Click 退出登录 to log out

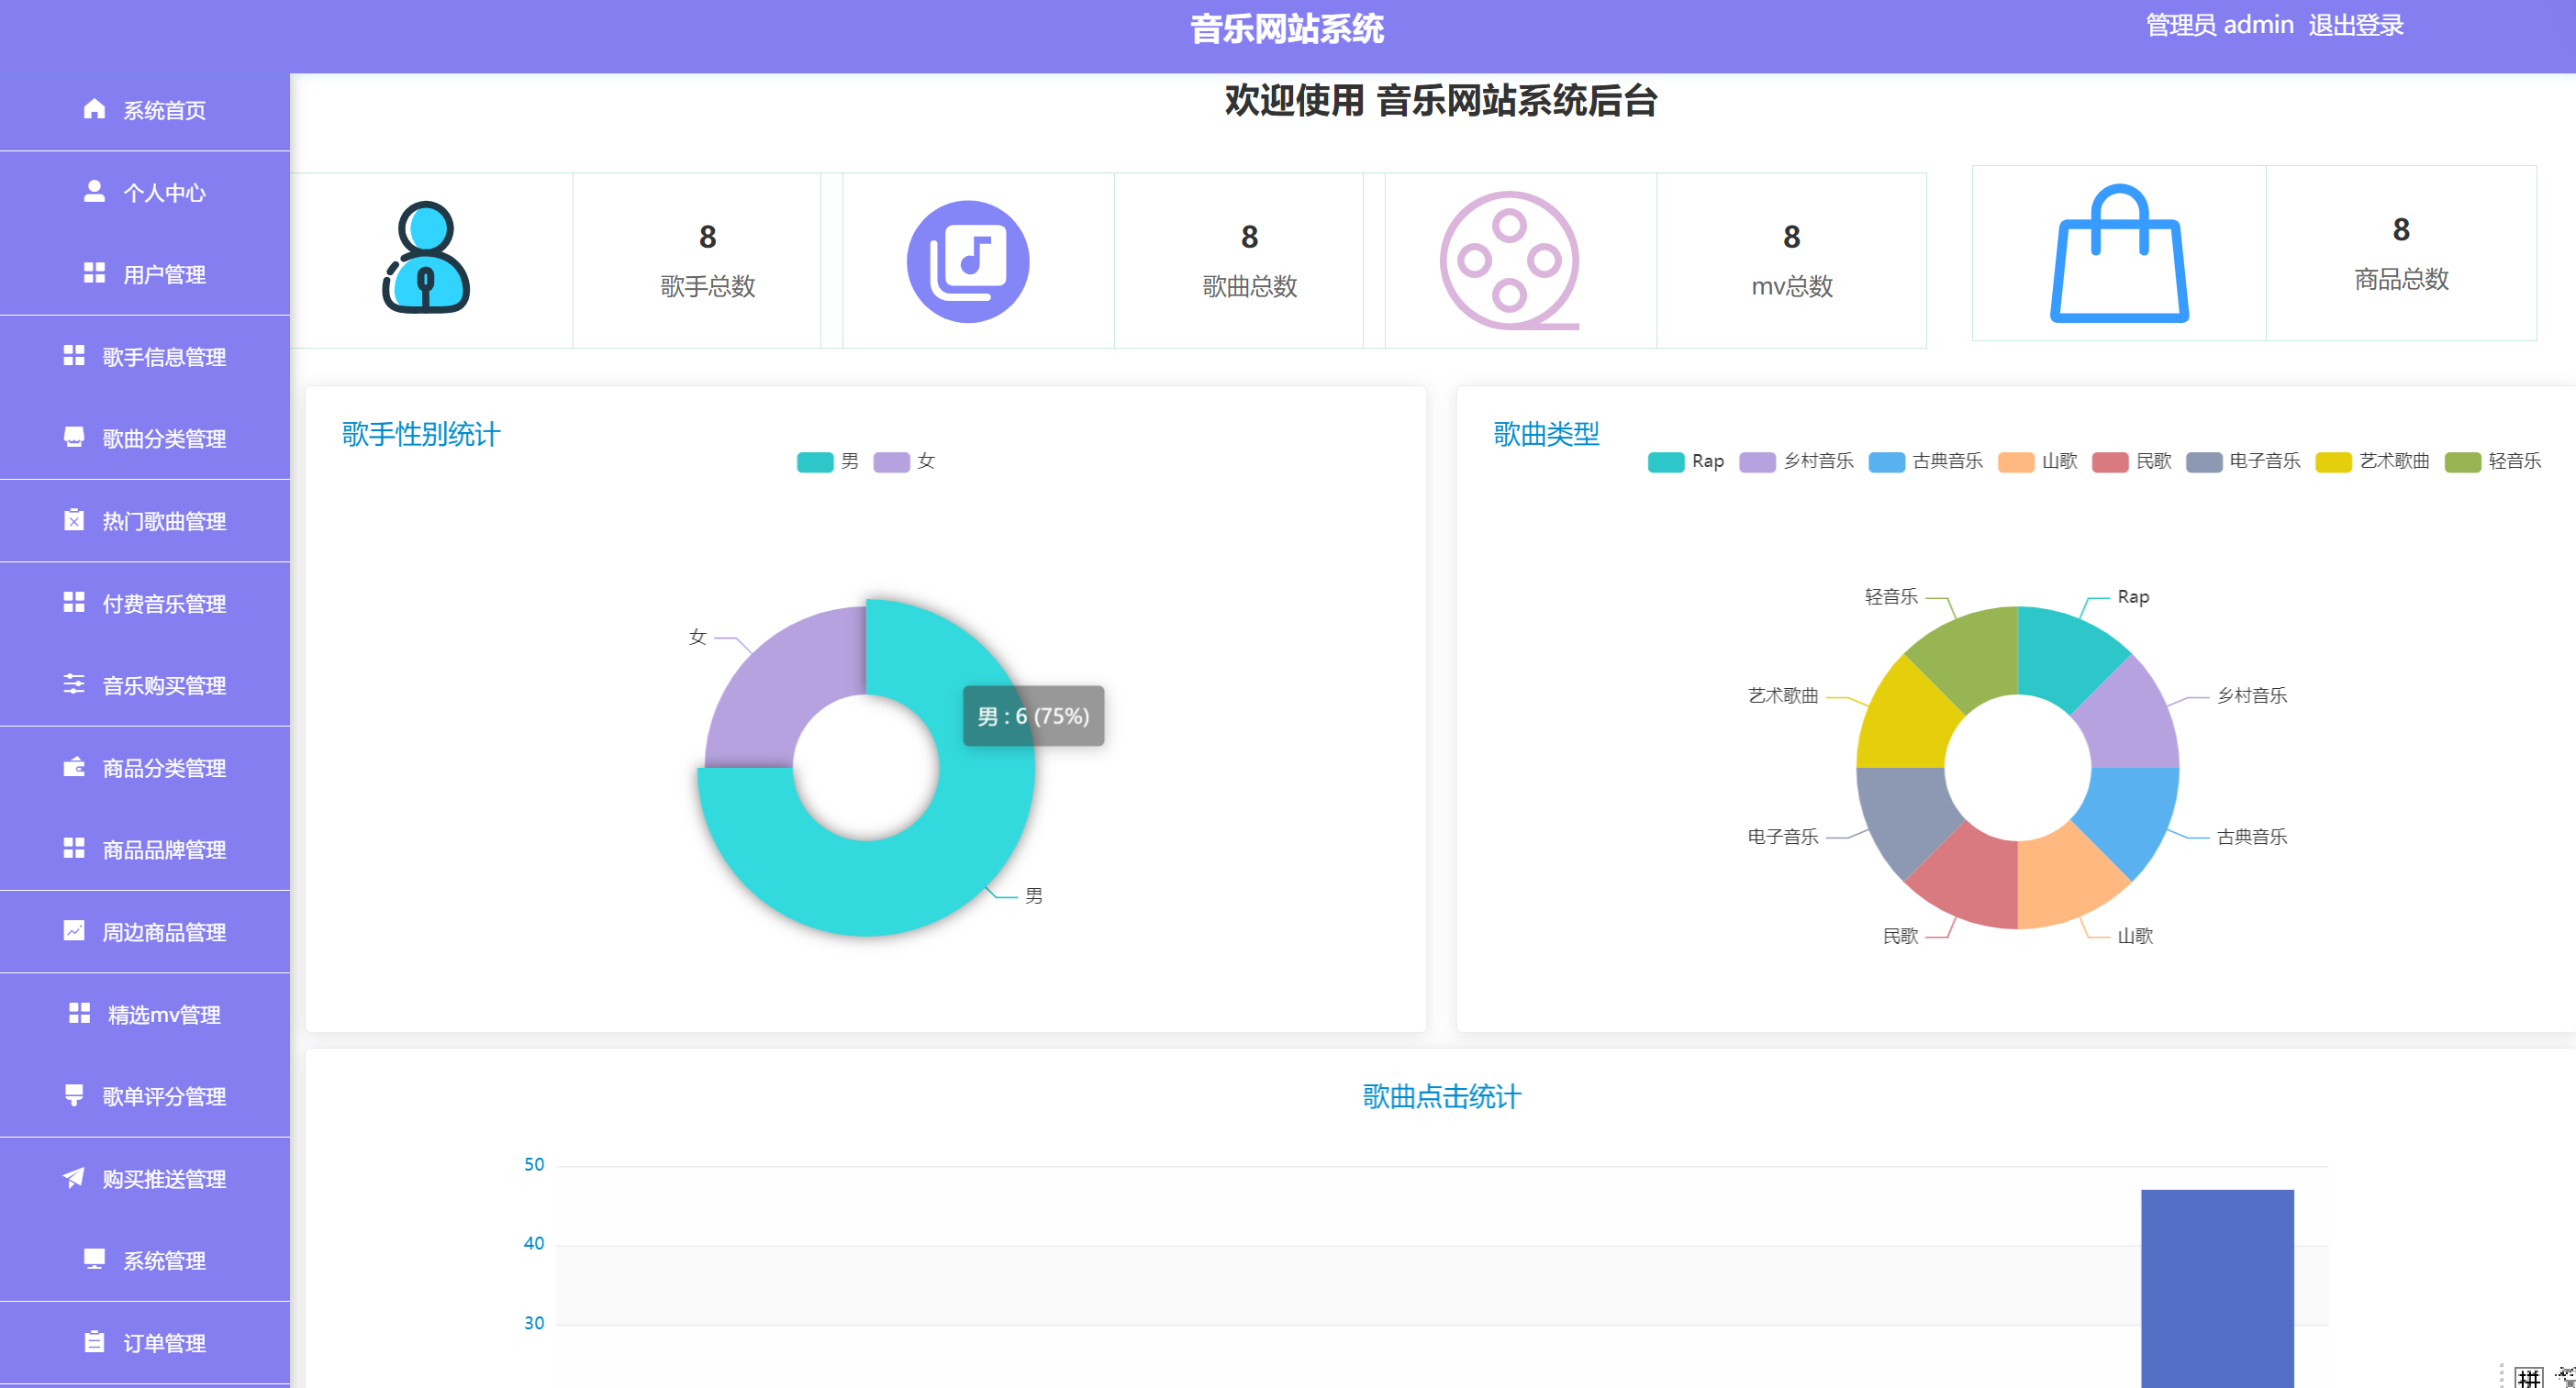[x=2356, y=25]
